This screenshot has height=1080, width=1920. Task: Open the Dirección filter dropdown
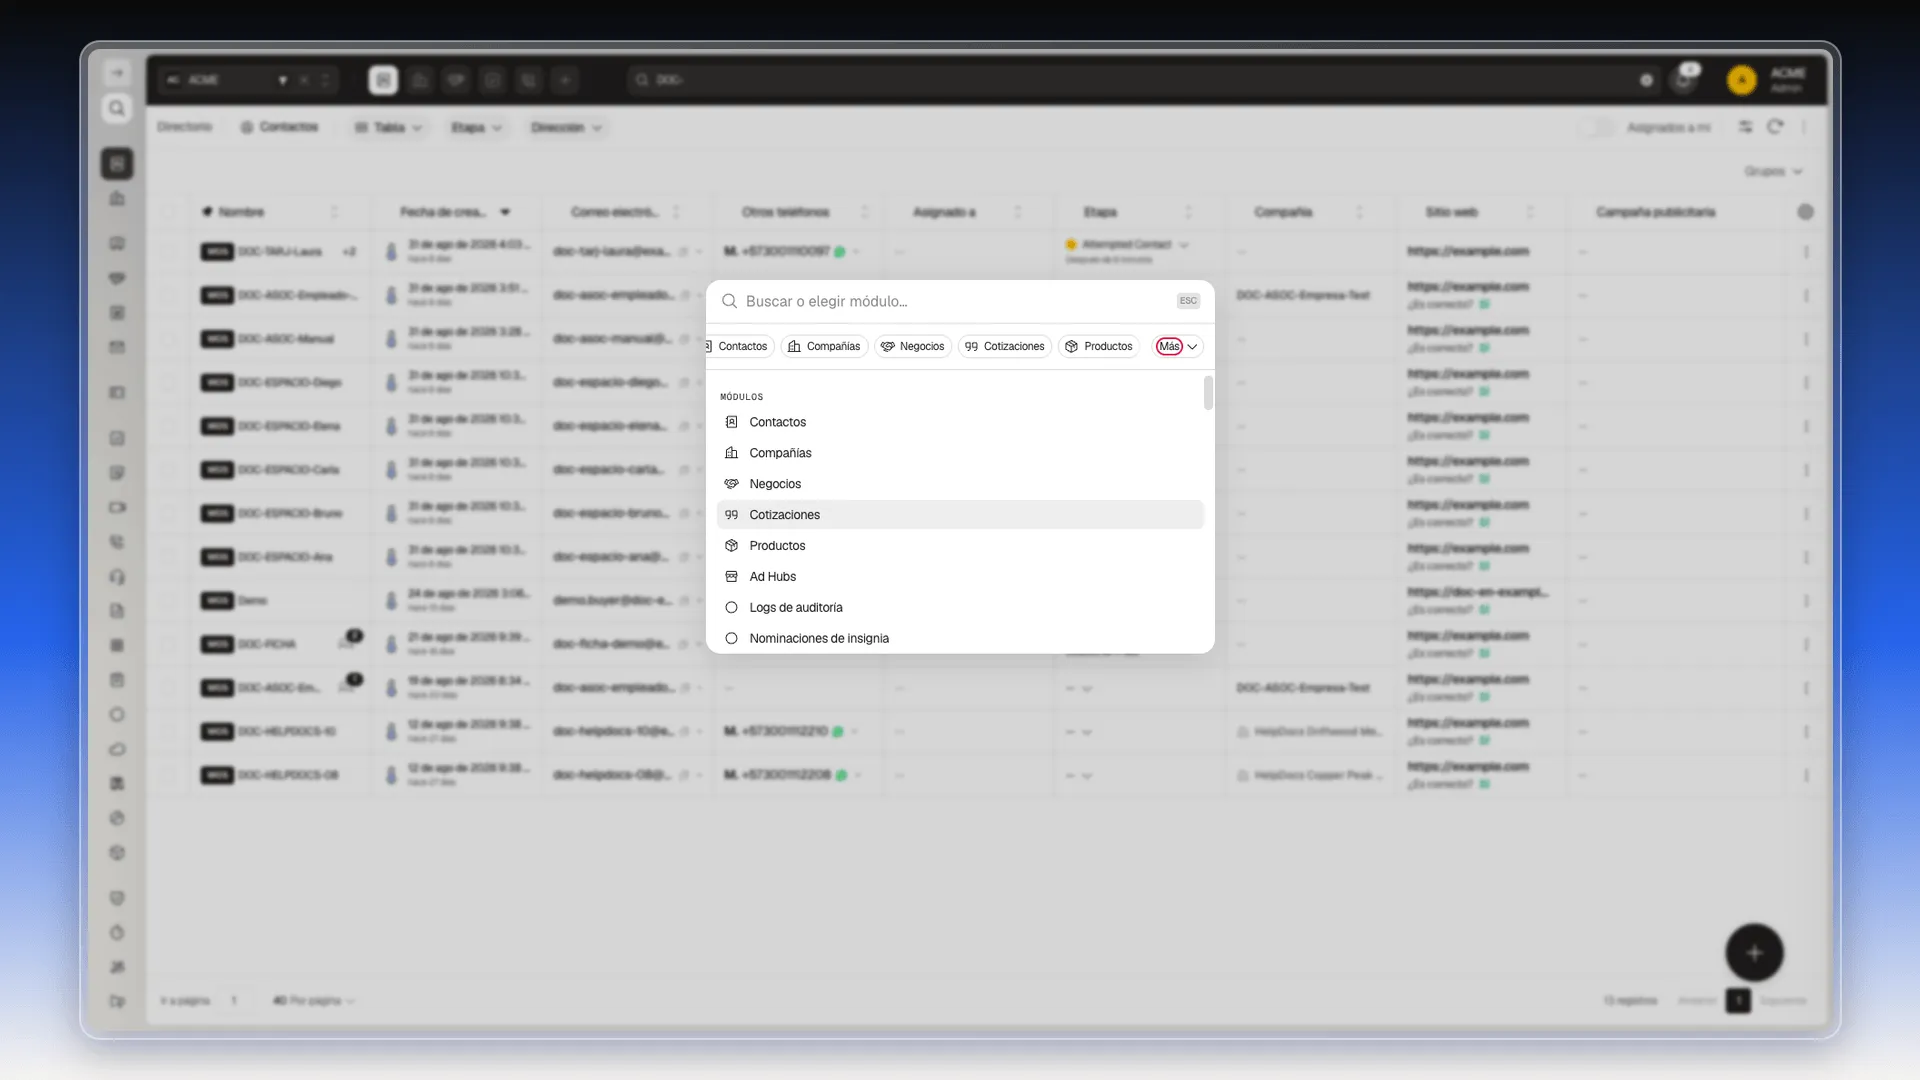[566, 127]
